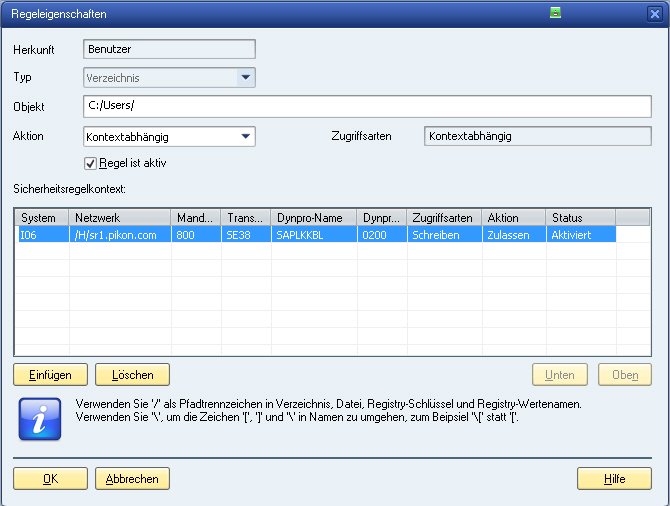Toggle the 'Regel ist aktiv' checkbox
The image size is (670, 506).
(x=90, y=163)
